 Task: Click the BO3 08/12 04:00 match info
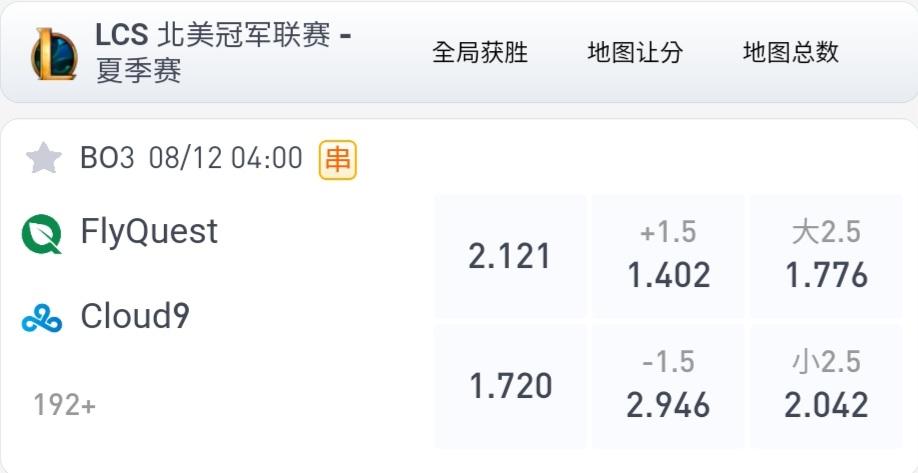tap(191, 158)
